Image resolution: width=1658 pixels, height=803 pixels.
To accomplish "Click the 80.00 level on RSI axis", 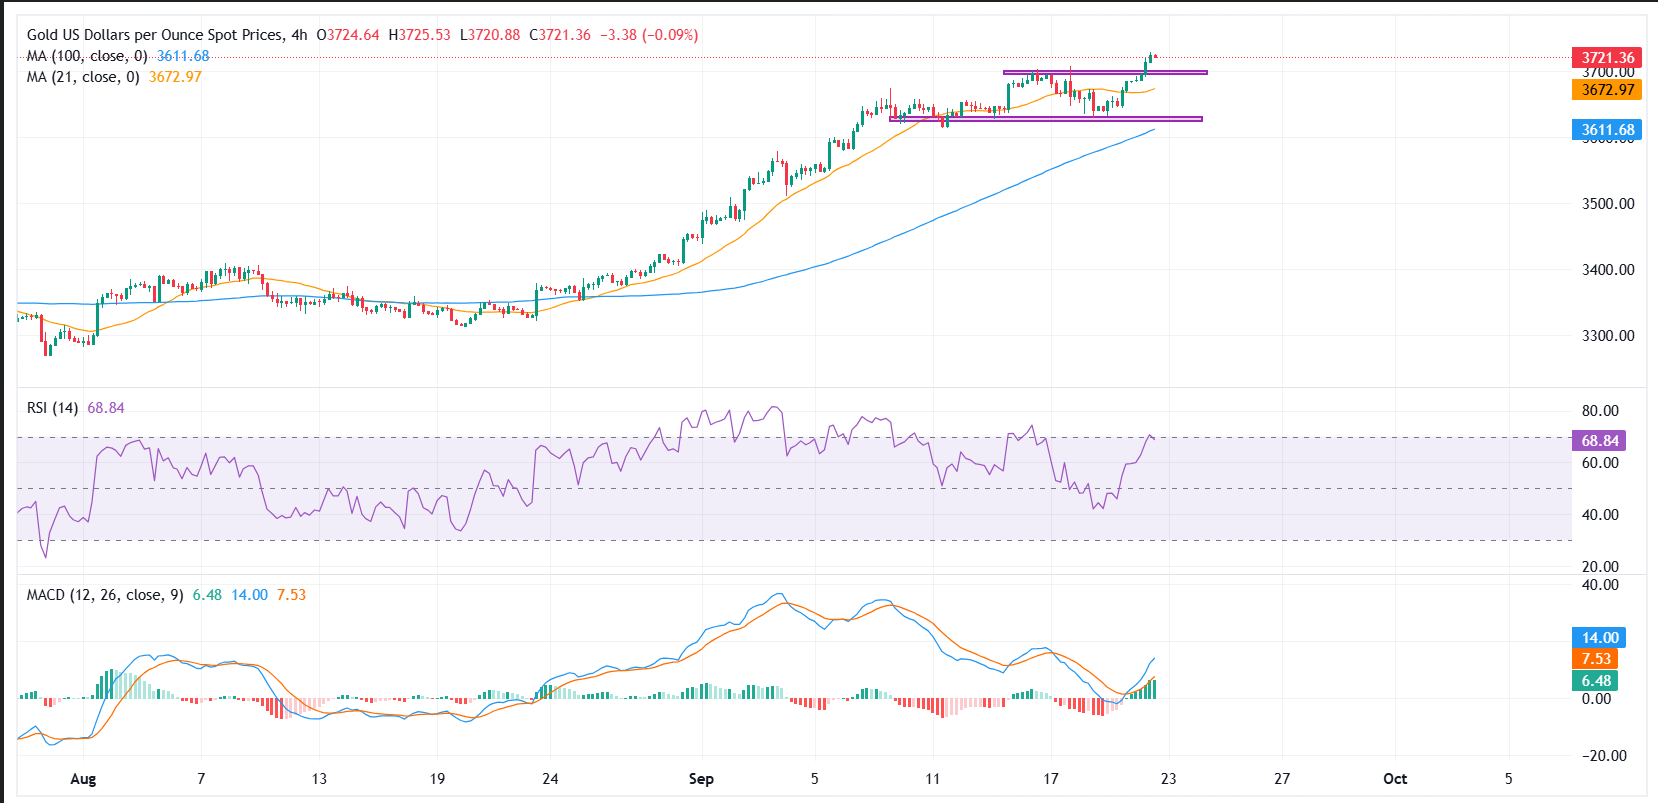I will 1600,411.
